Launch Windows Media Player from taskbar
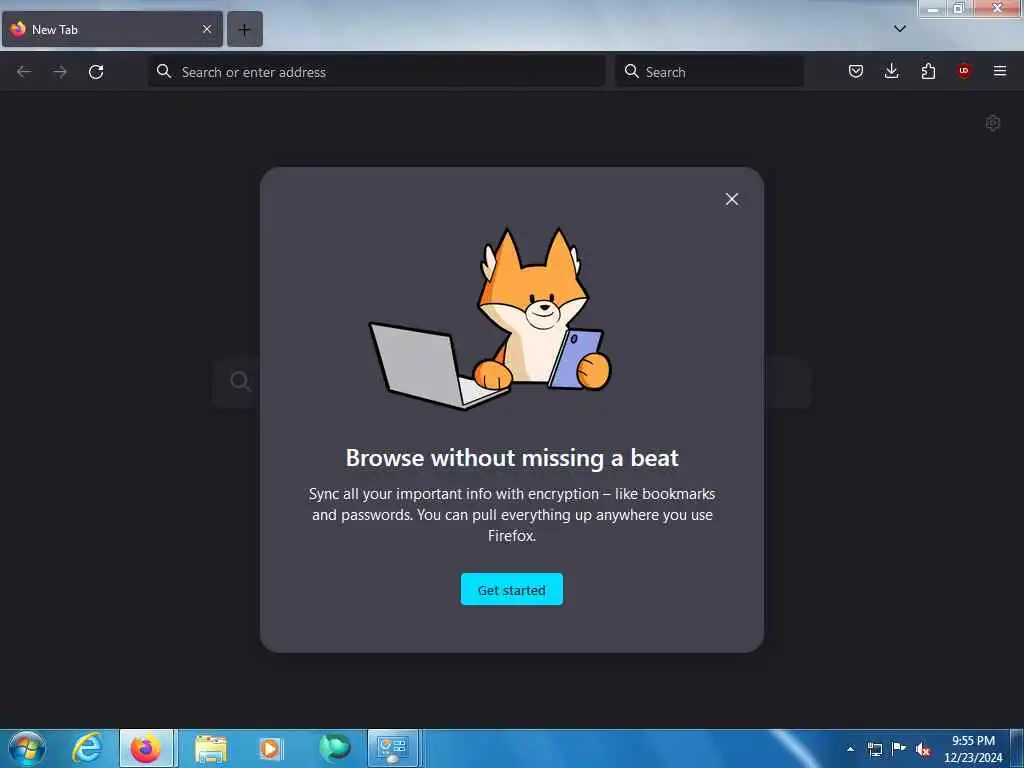 click(x=270, y=748)
